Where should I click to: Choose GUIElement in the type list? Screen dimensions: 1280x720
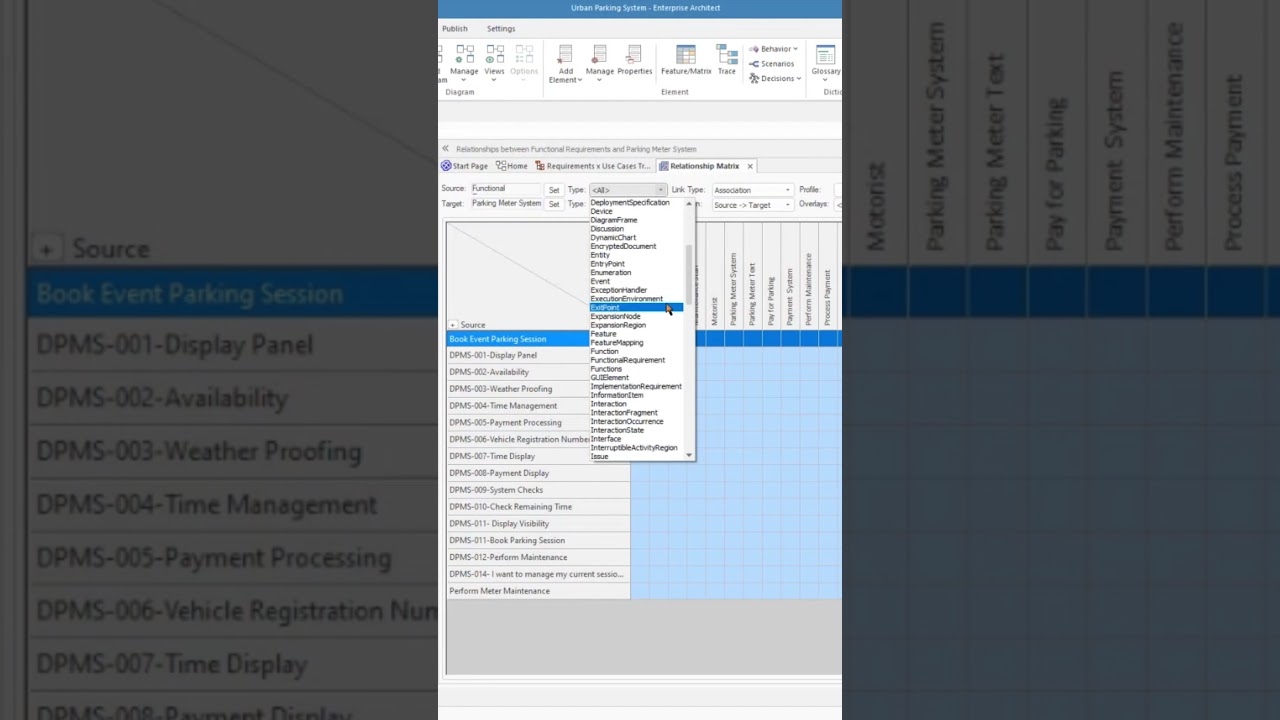(x=610, y=378)
